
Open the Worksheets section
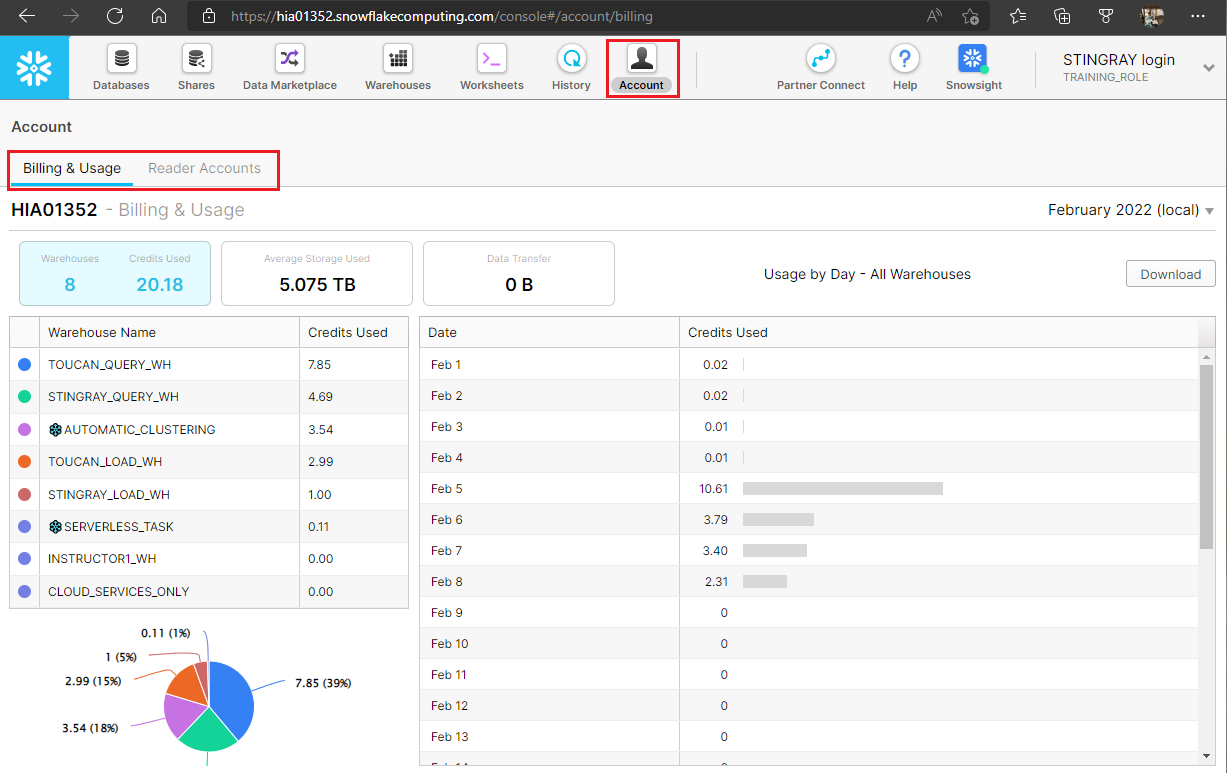[491, 68]
